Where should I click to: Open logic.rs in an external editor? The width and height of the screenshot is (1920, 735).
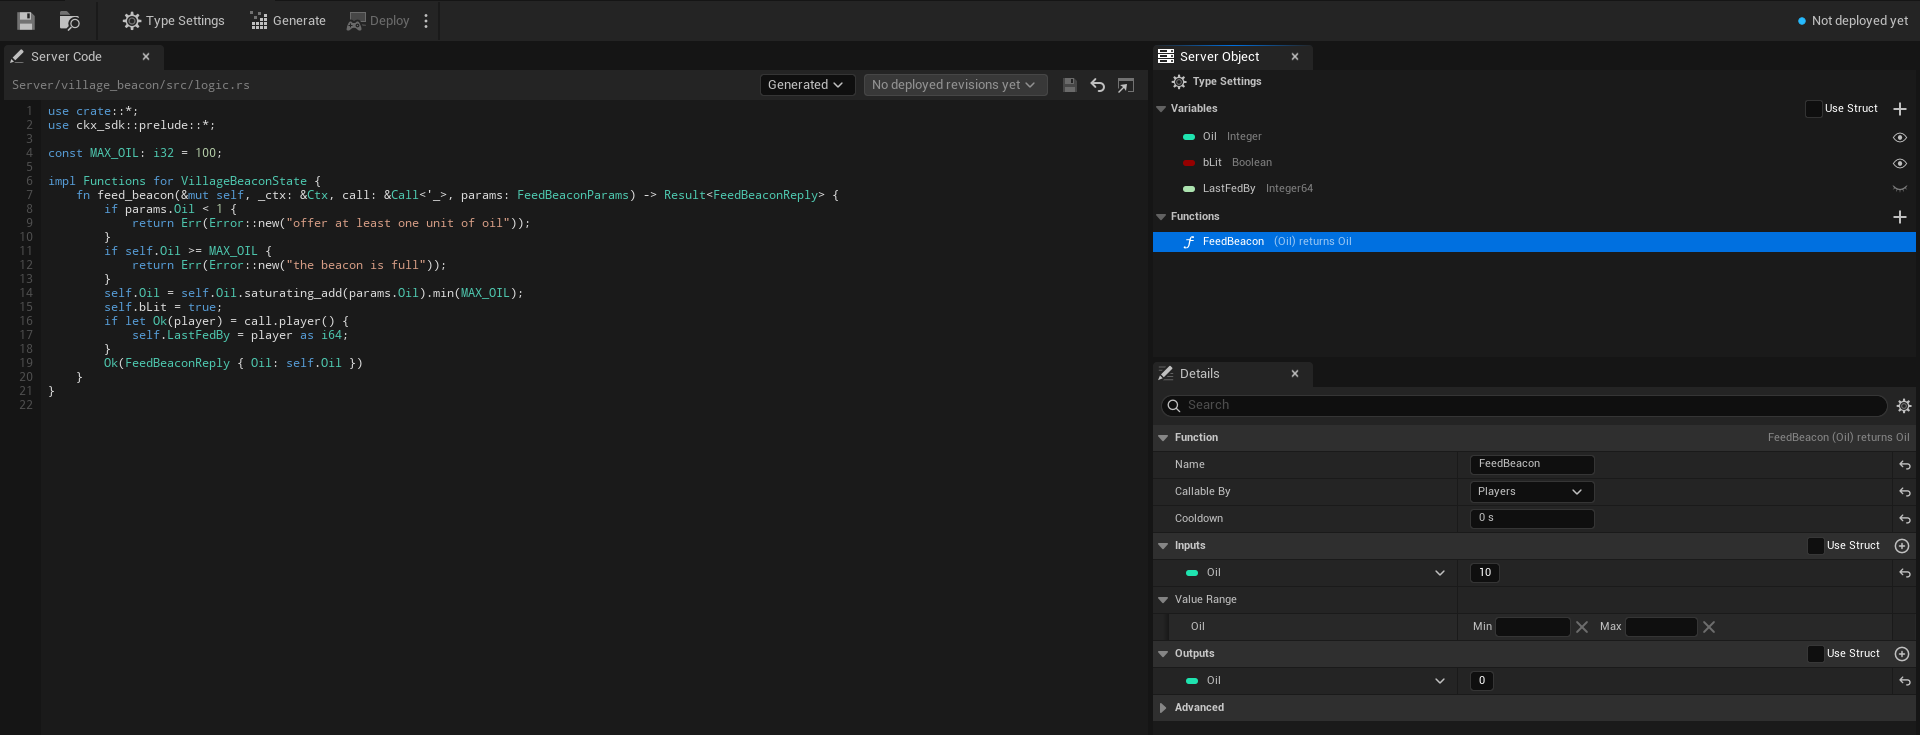coord(1126,85)
